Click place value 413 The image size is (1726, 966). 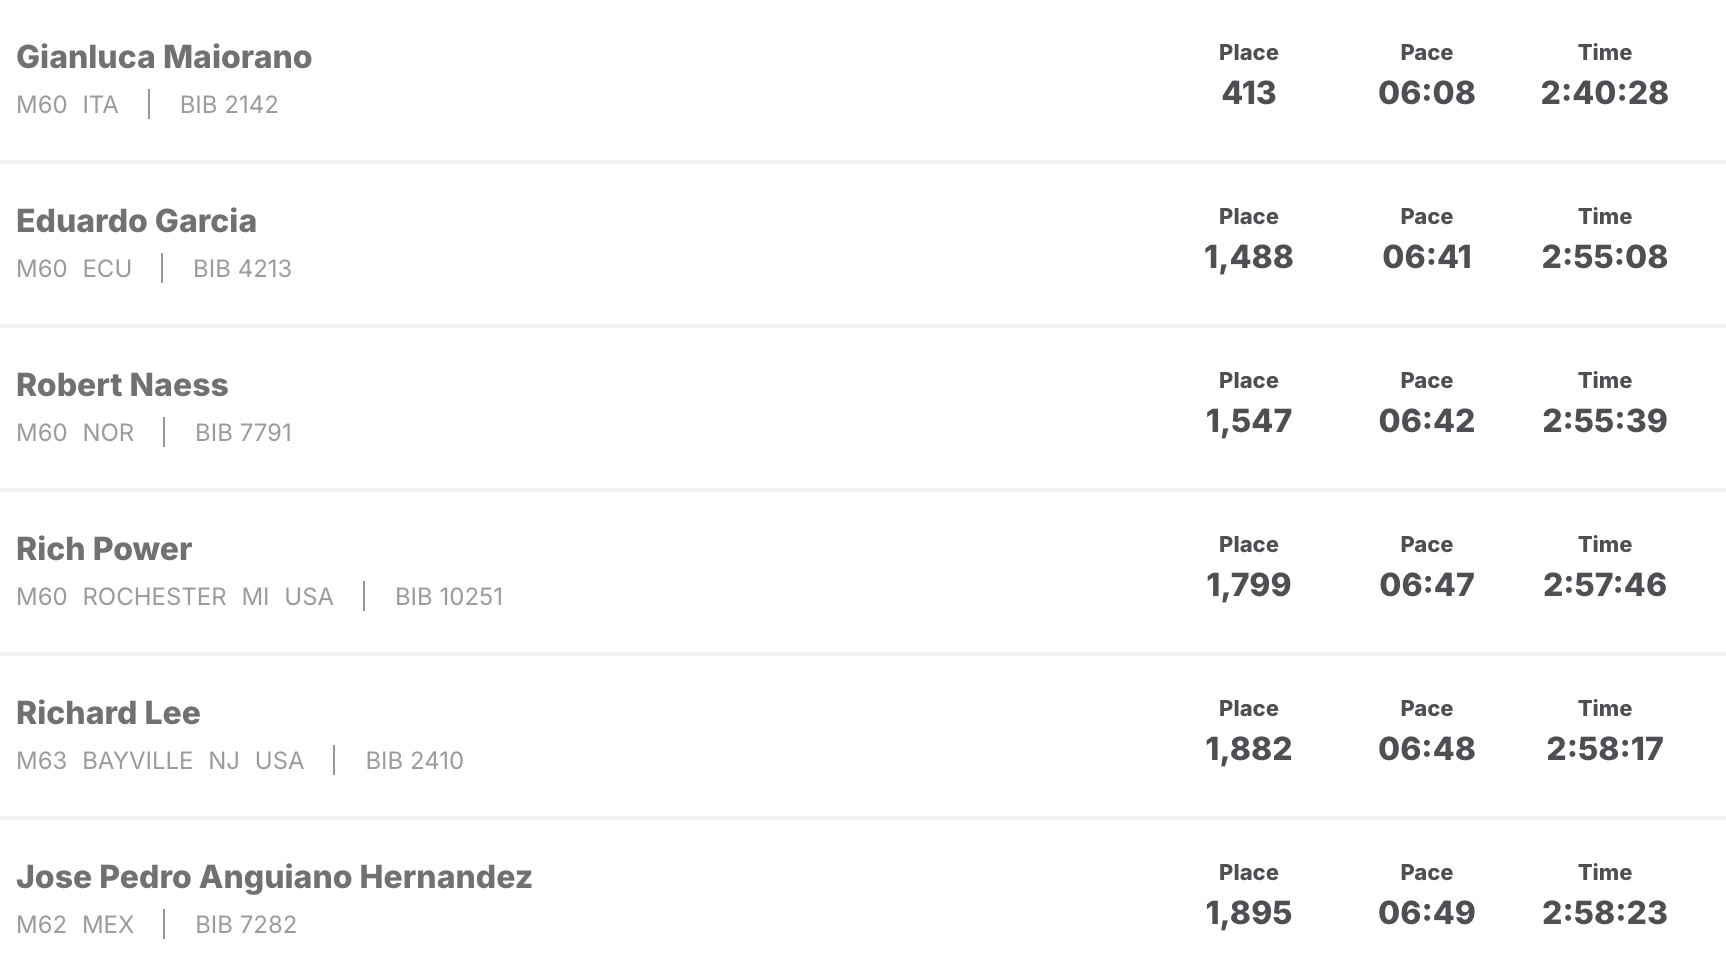[1249, 93]
